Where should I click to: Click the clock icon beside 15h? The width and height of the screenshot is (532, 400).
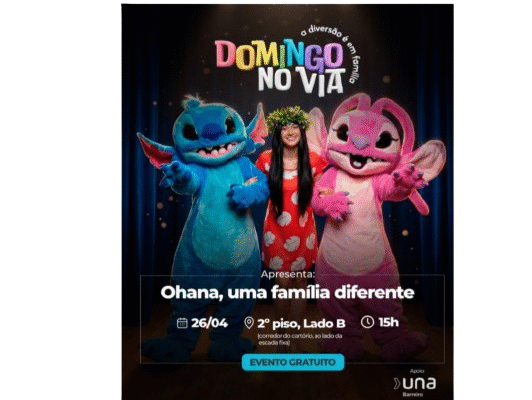(x=367, y=322)
